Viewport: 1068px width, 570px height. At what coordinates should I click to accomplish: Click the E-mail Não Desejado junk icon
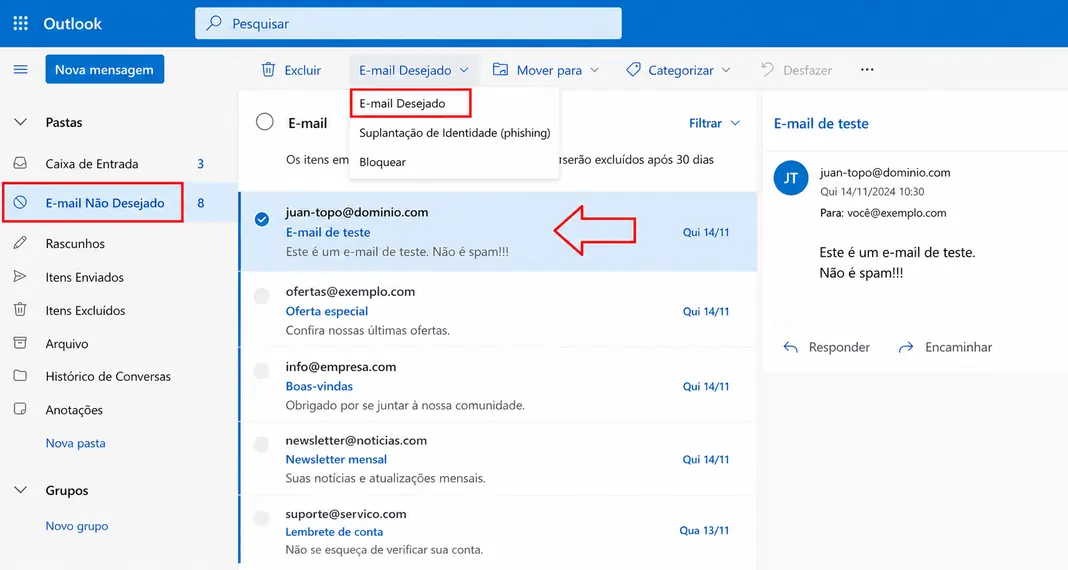pos(20,202)
